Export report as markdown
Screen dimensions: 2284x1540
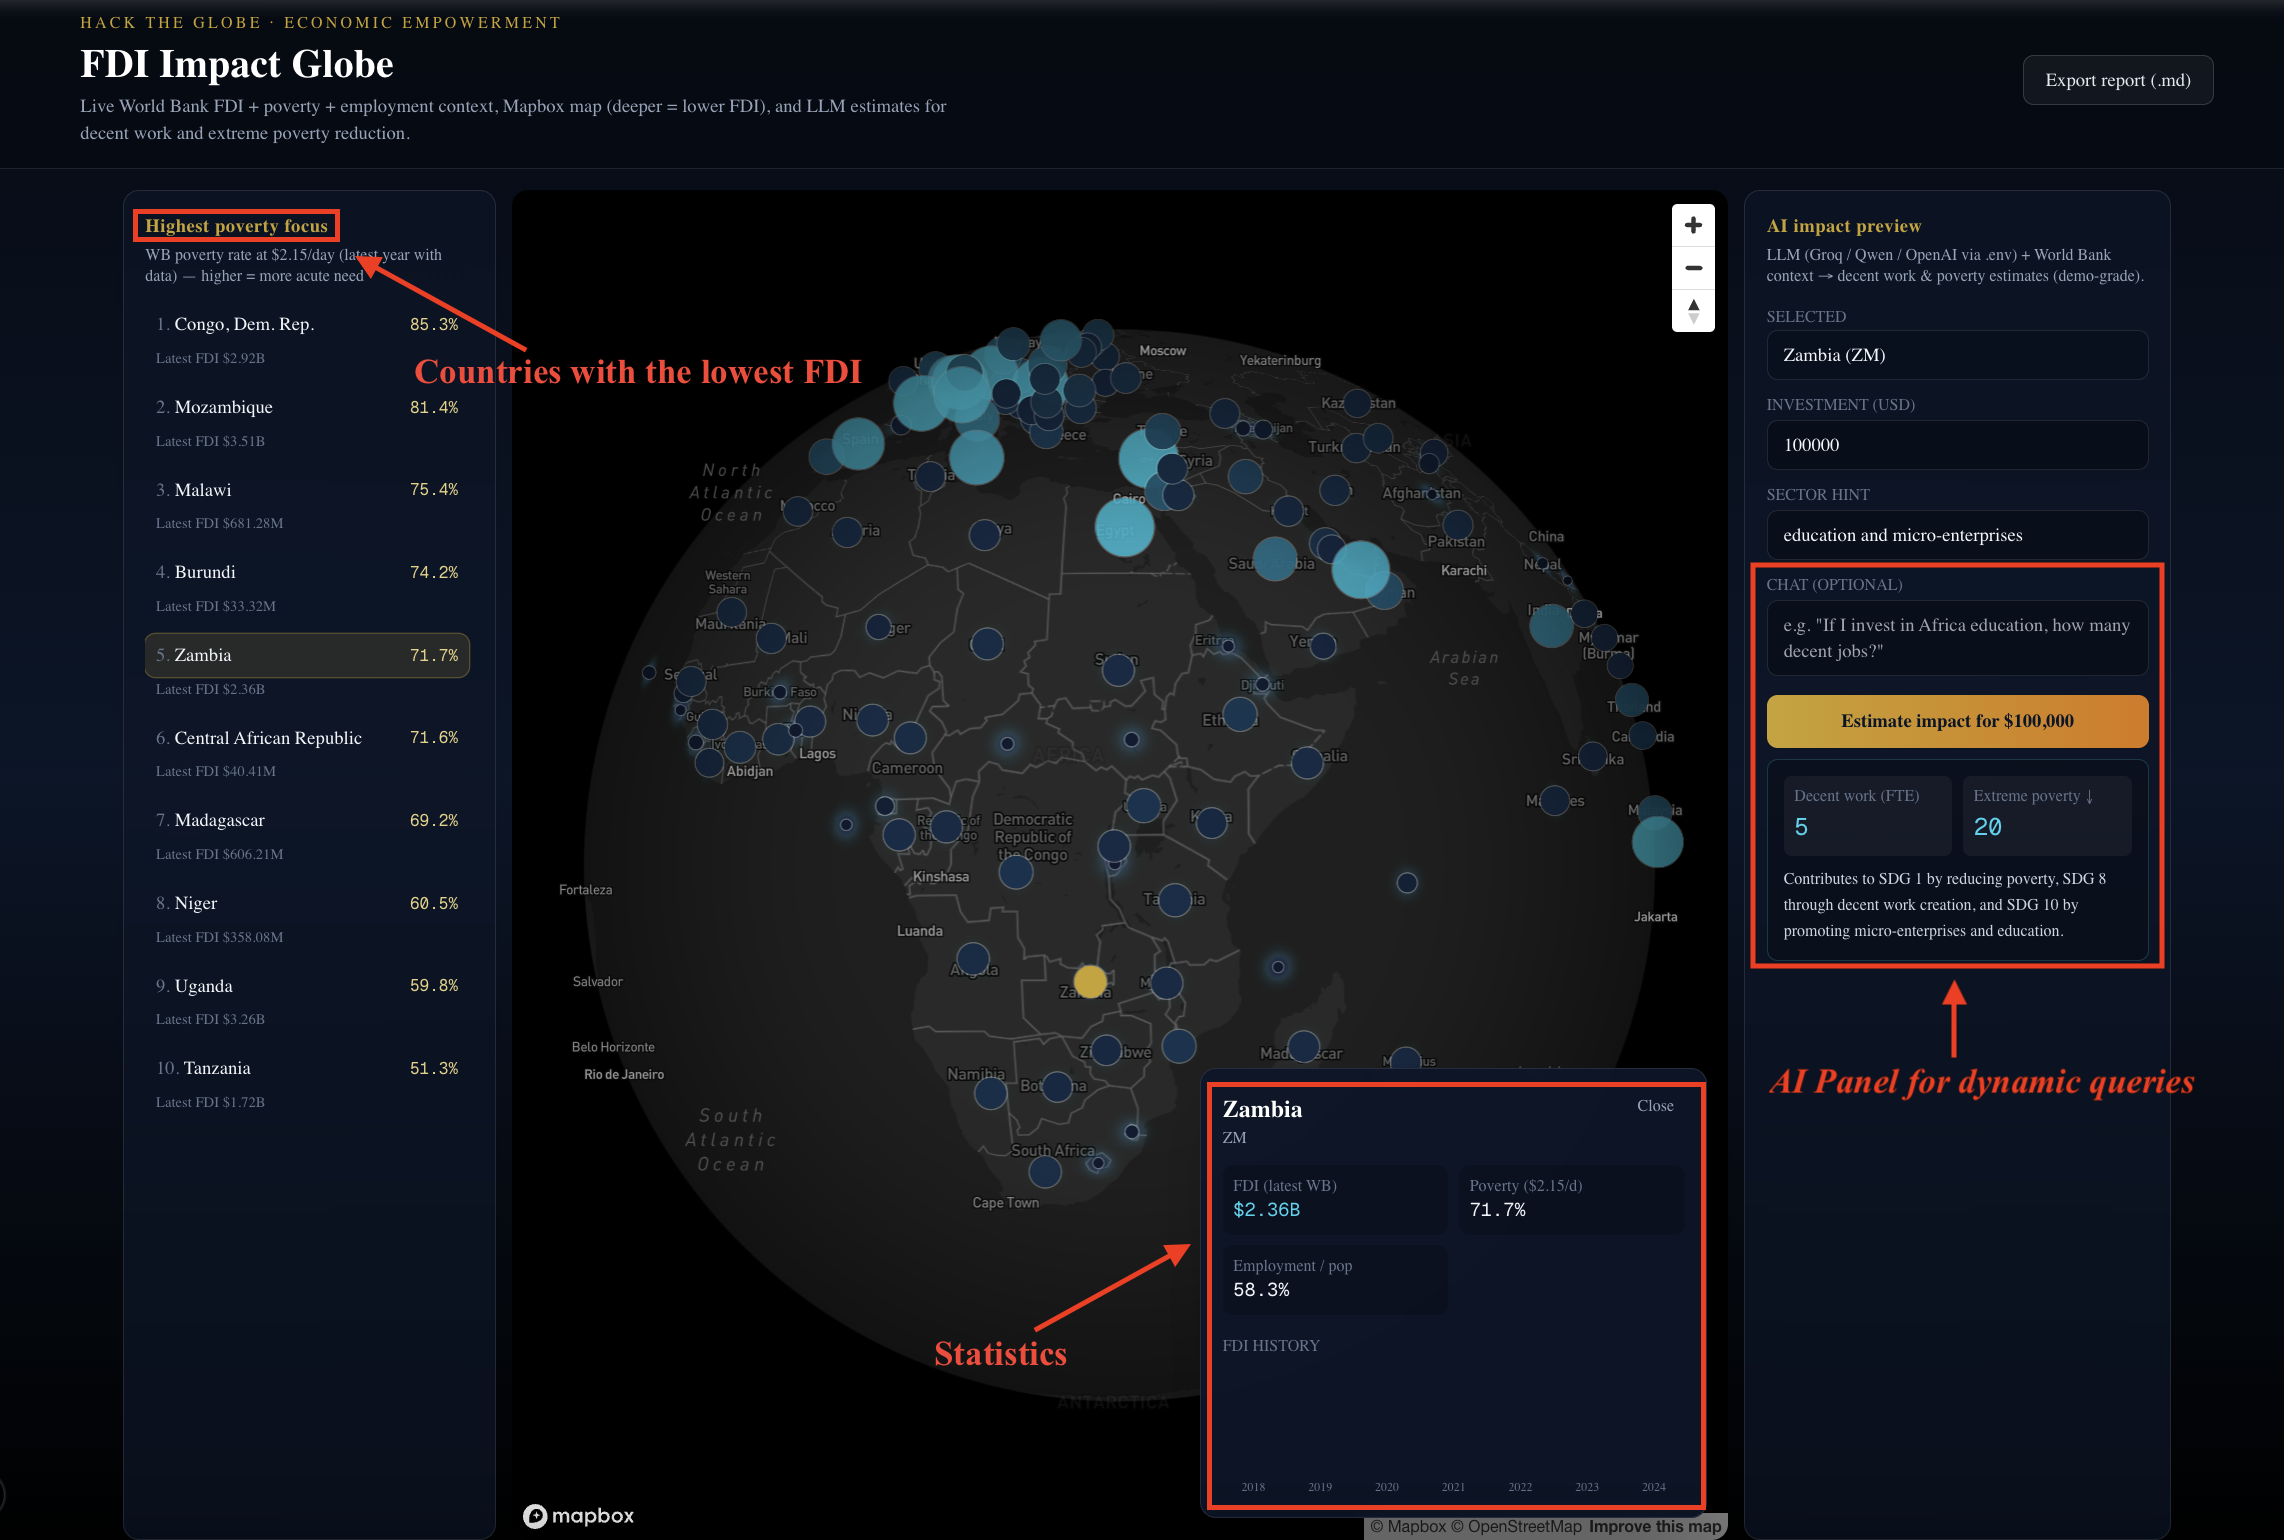pyautogui.click(x=2117, y=80)
